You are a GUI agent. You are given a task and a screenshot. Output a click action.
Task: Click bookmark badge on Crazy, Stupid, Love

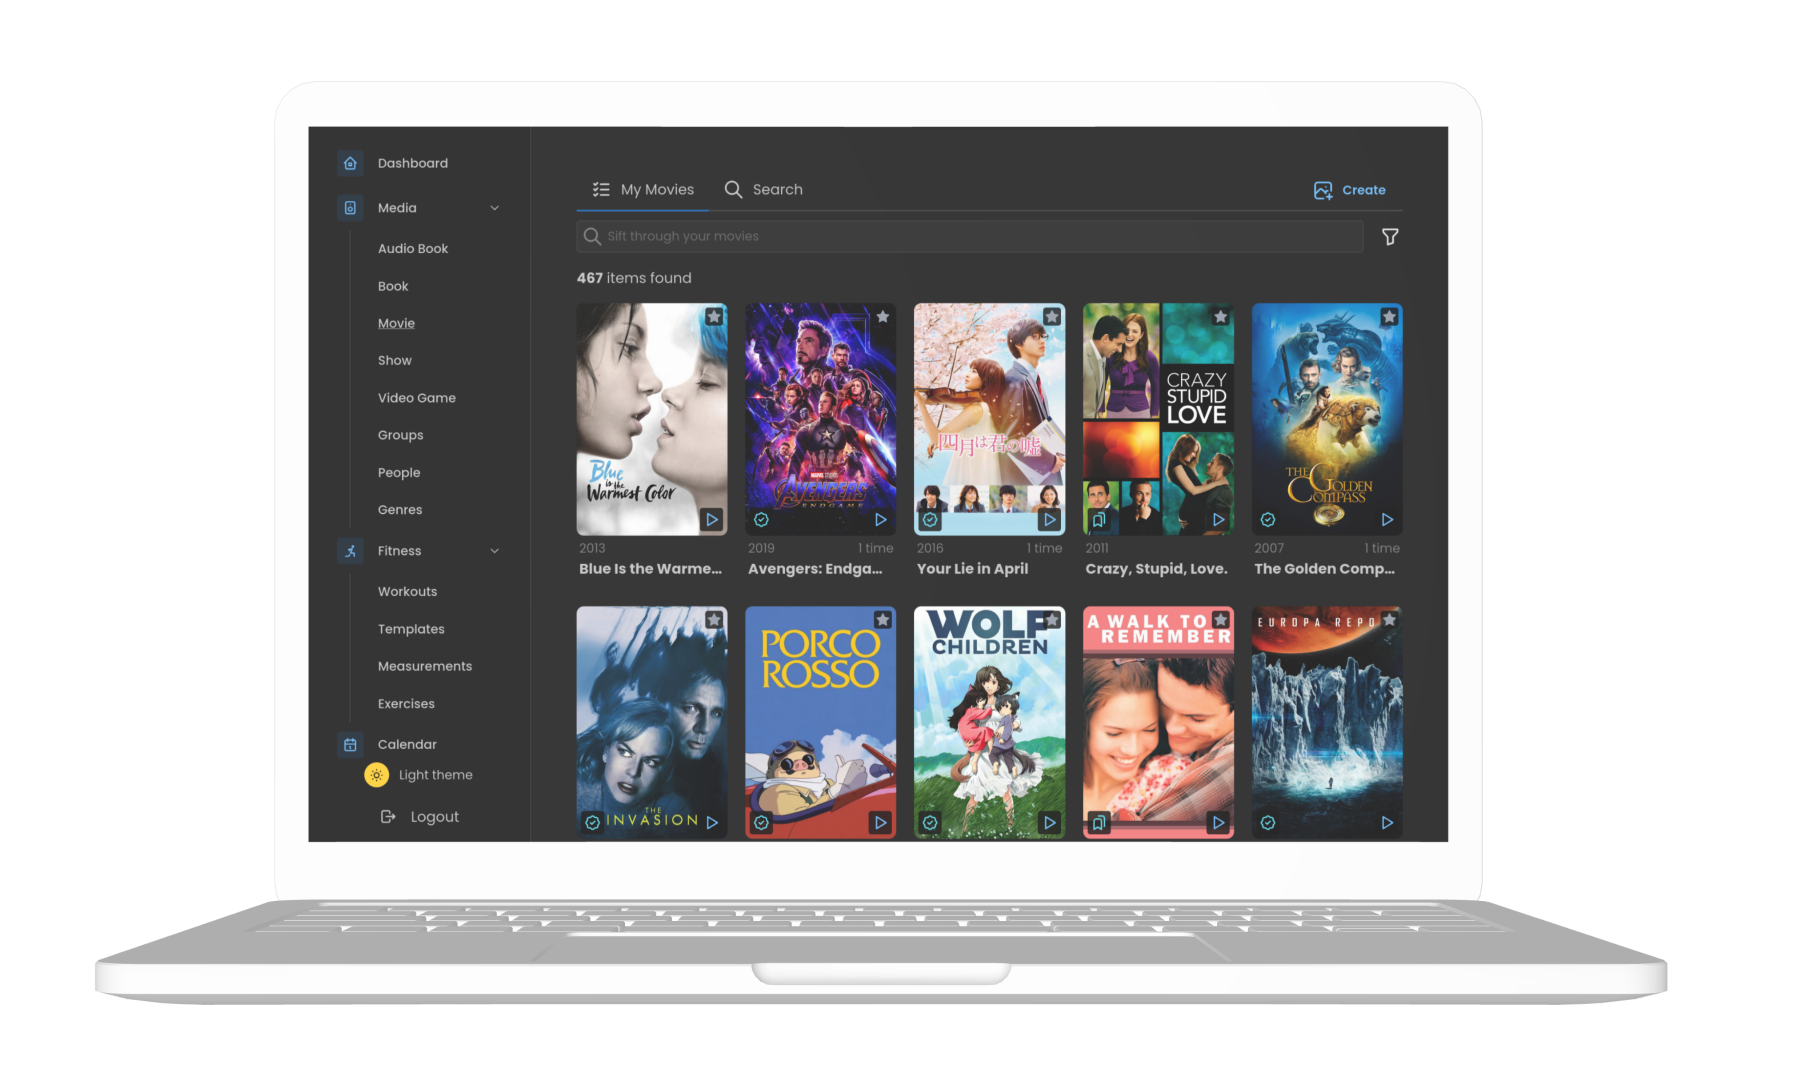tap(1099, 520)
